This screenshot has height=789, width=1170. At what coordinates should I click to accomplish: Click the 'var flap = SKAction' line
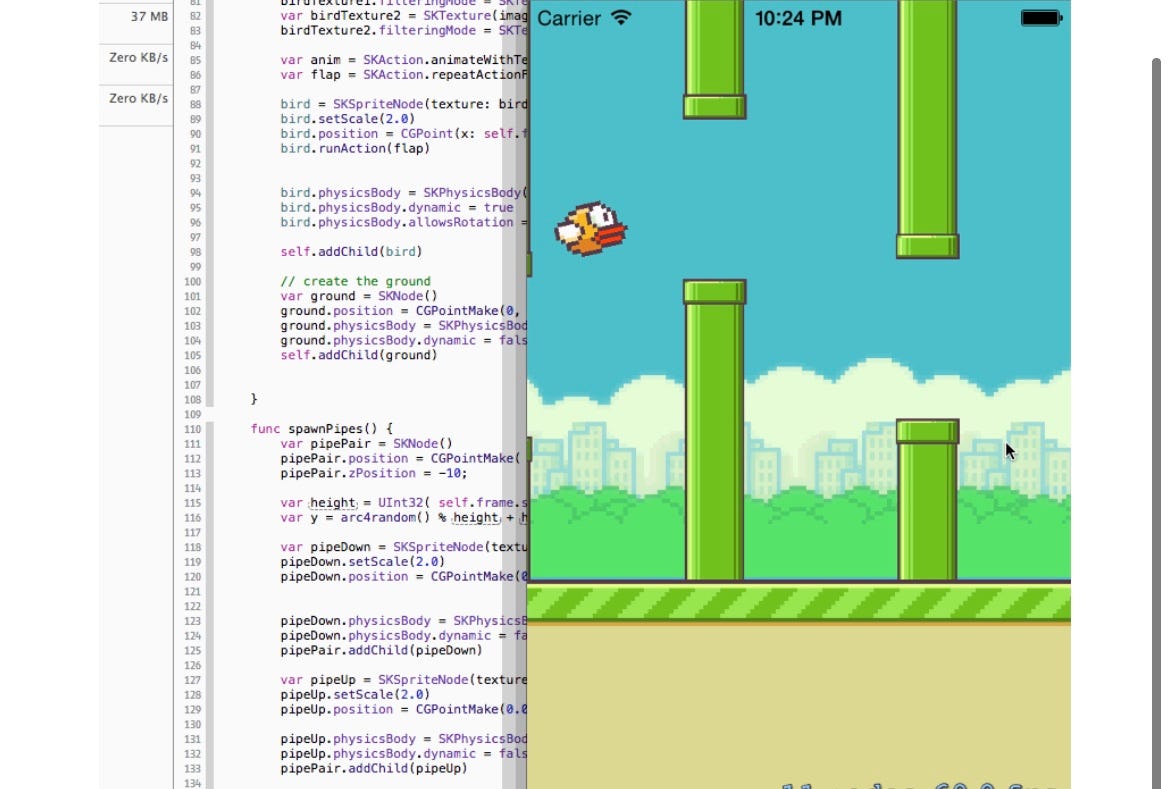404,75
